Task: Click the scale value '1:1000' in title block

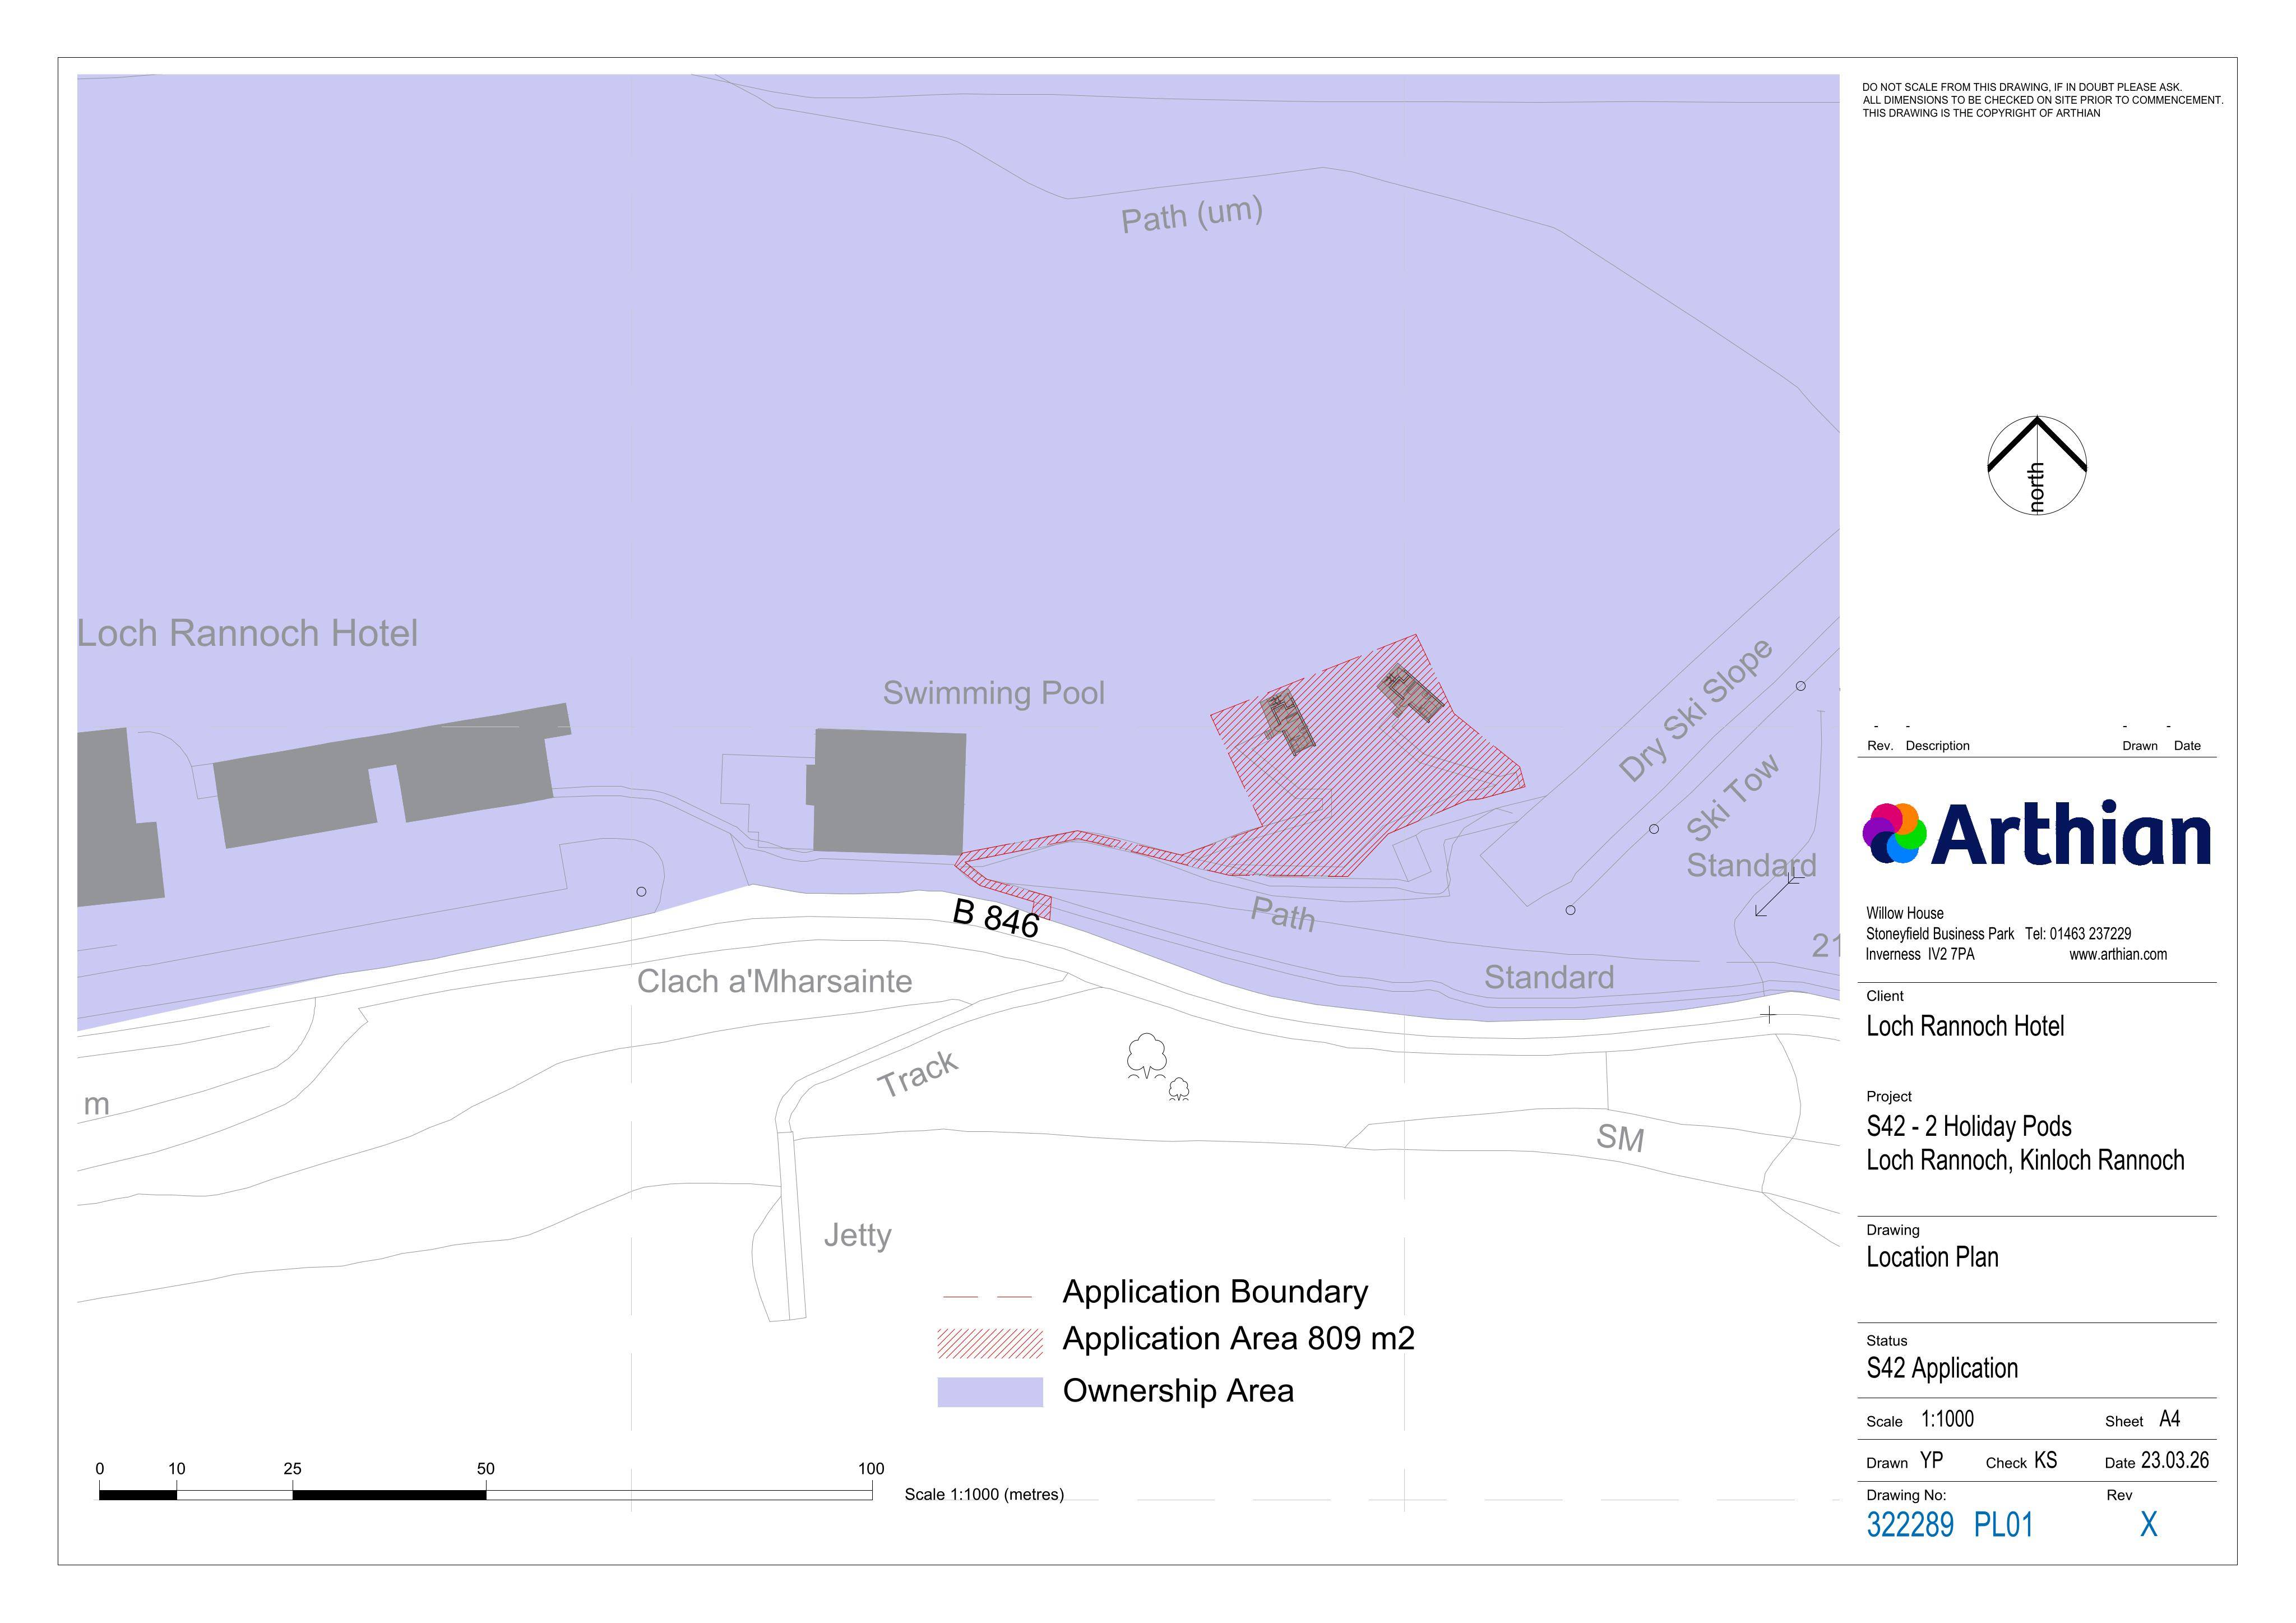Action: [x=1947, y=1419]
